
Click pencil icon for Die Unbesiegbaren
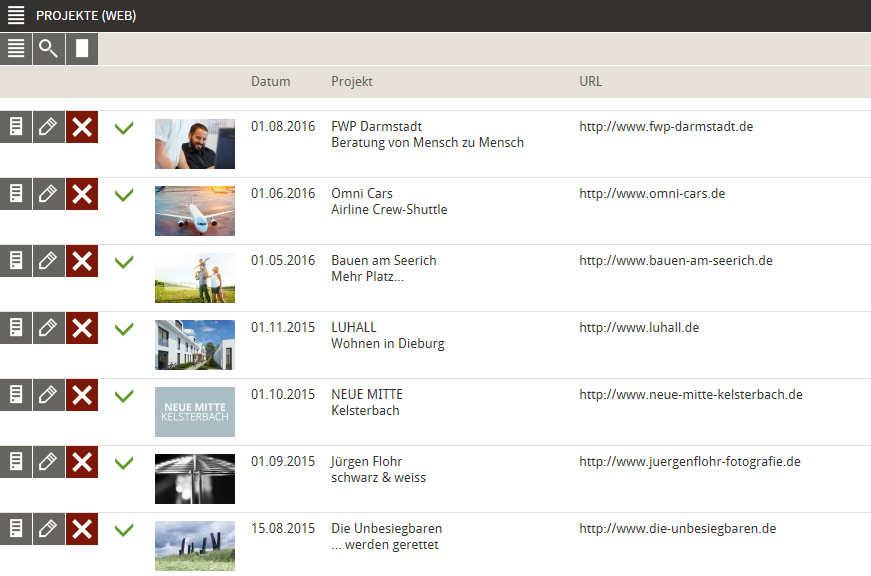click(49, 529)
